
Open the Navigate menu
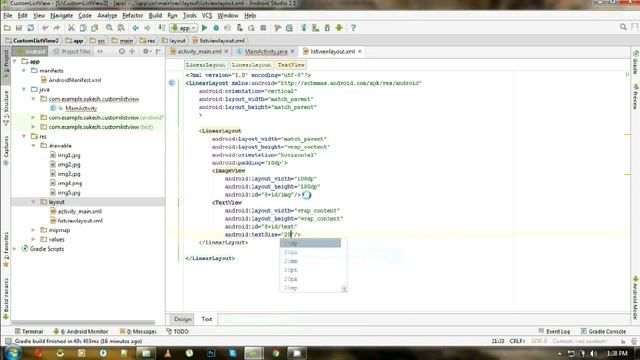pyautogui.click(x=61, y=16)
